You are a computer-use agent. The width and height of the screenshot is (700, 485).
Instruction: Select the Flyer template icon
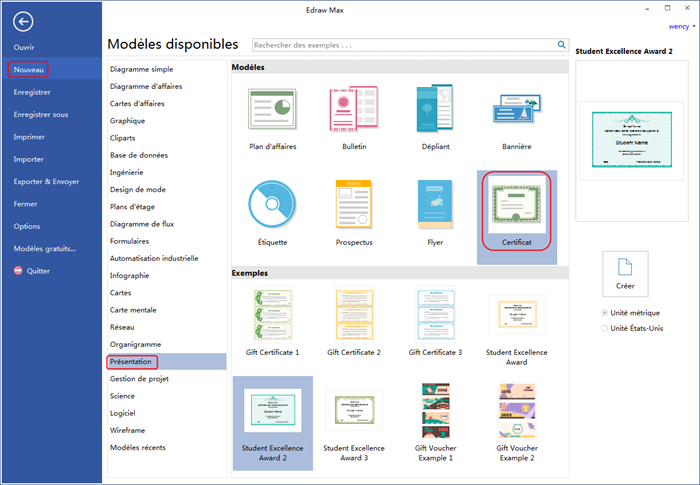435,204
